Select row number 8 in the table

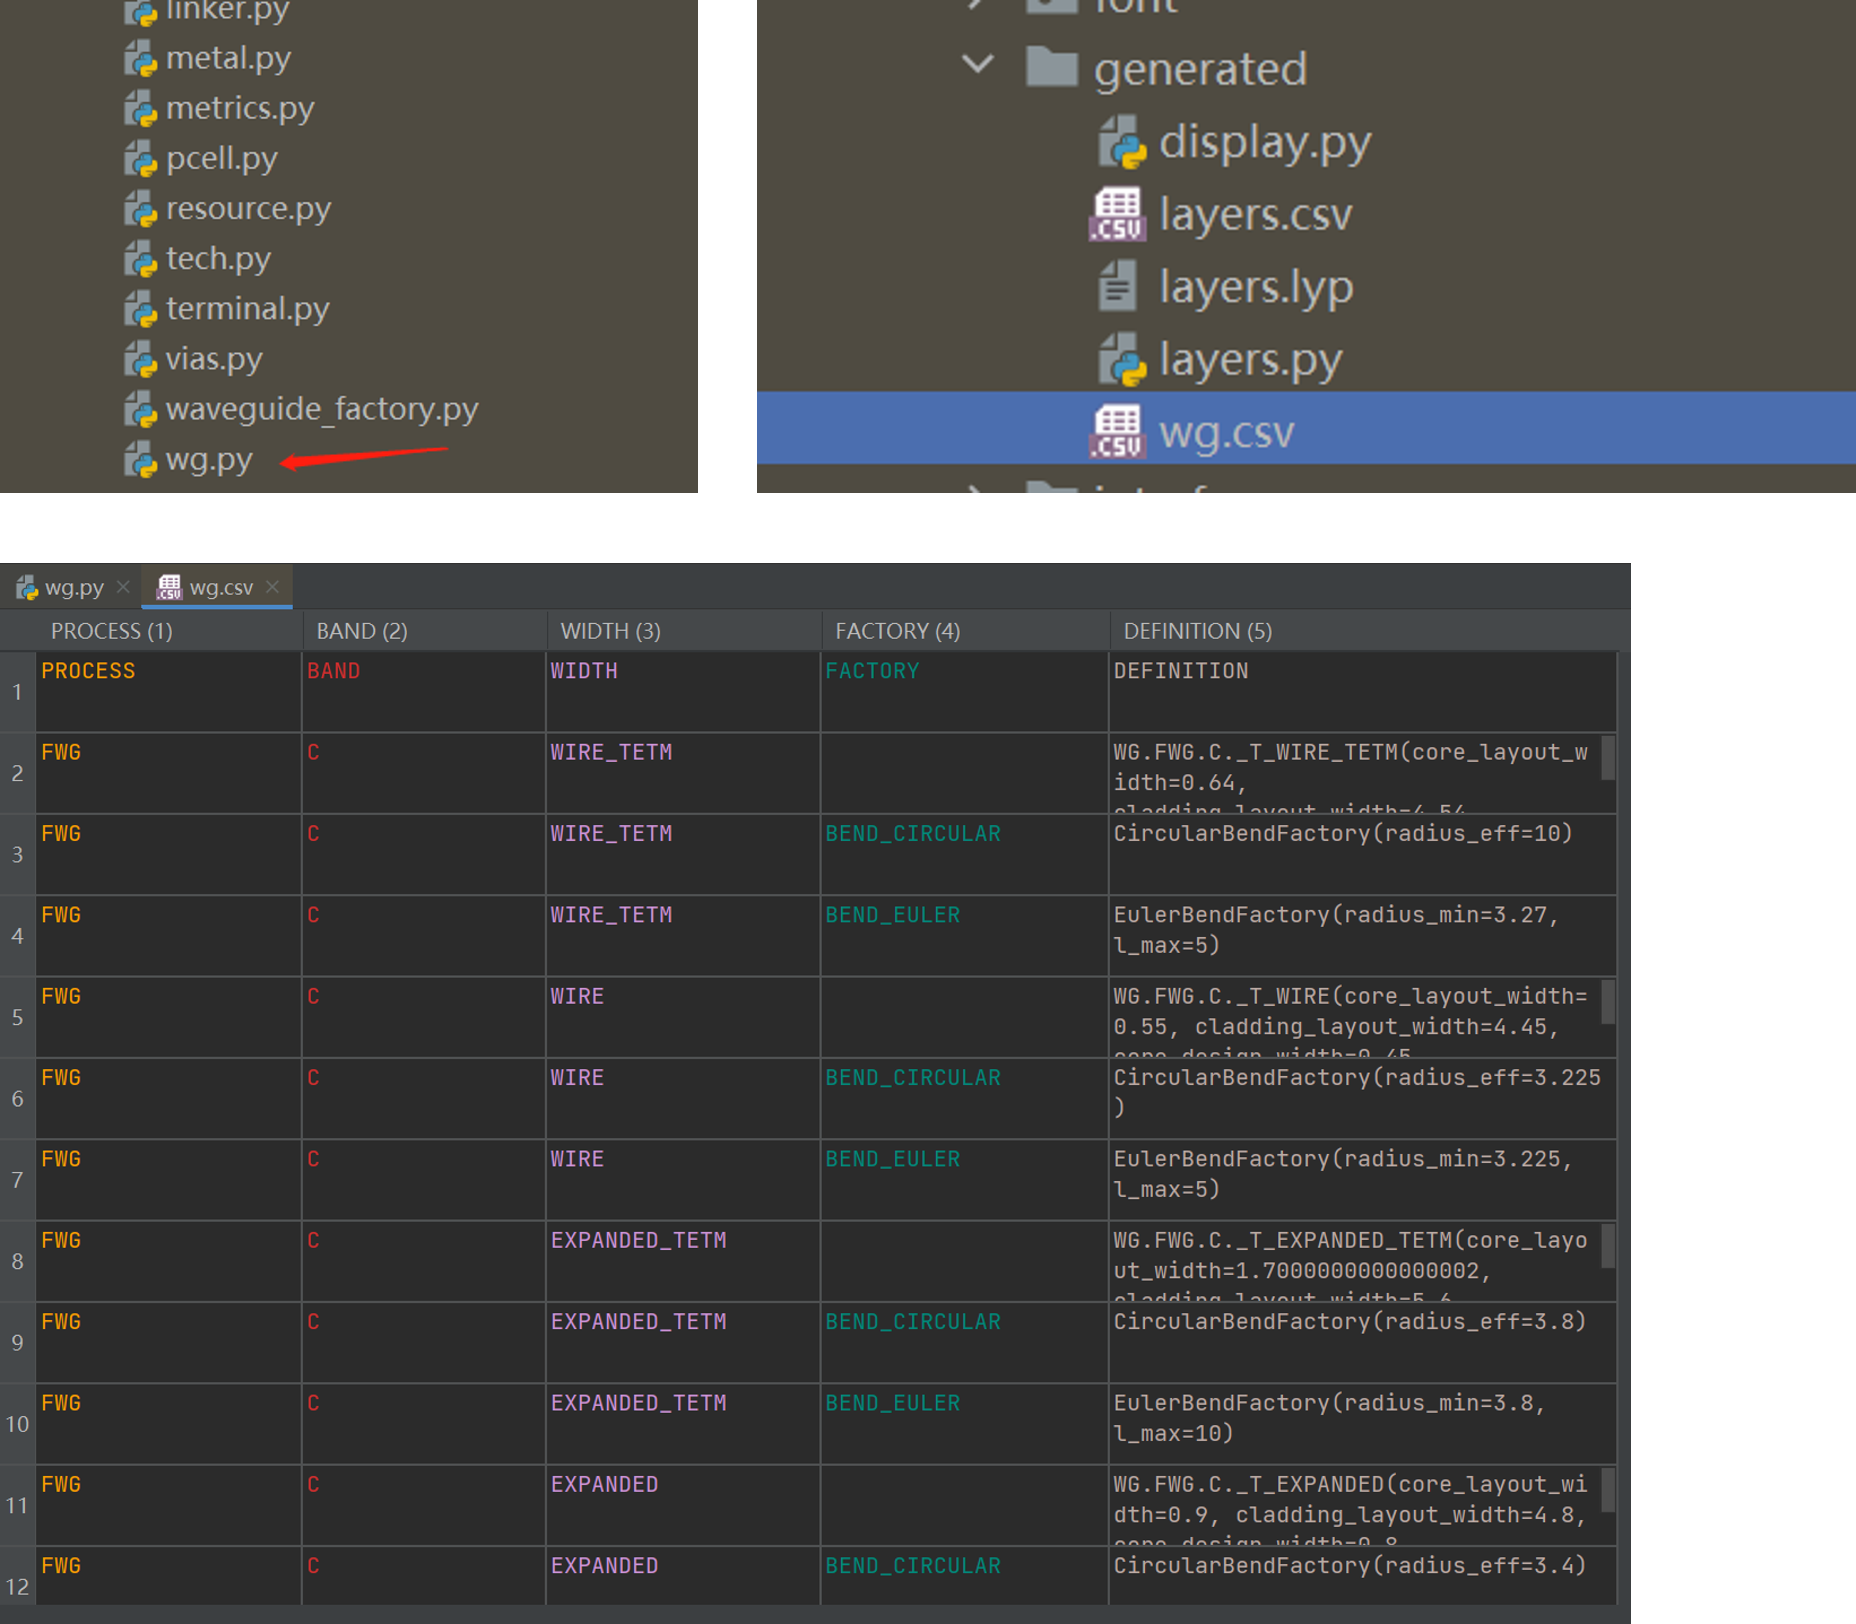(18, 1262)
